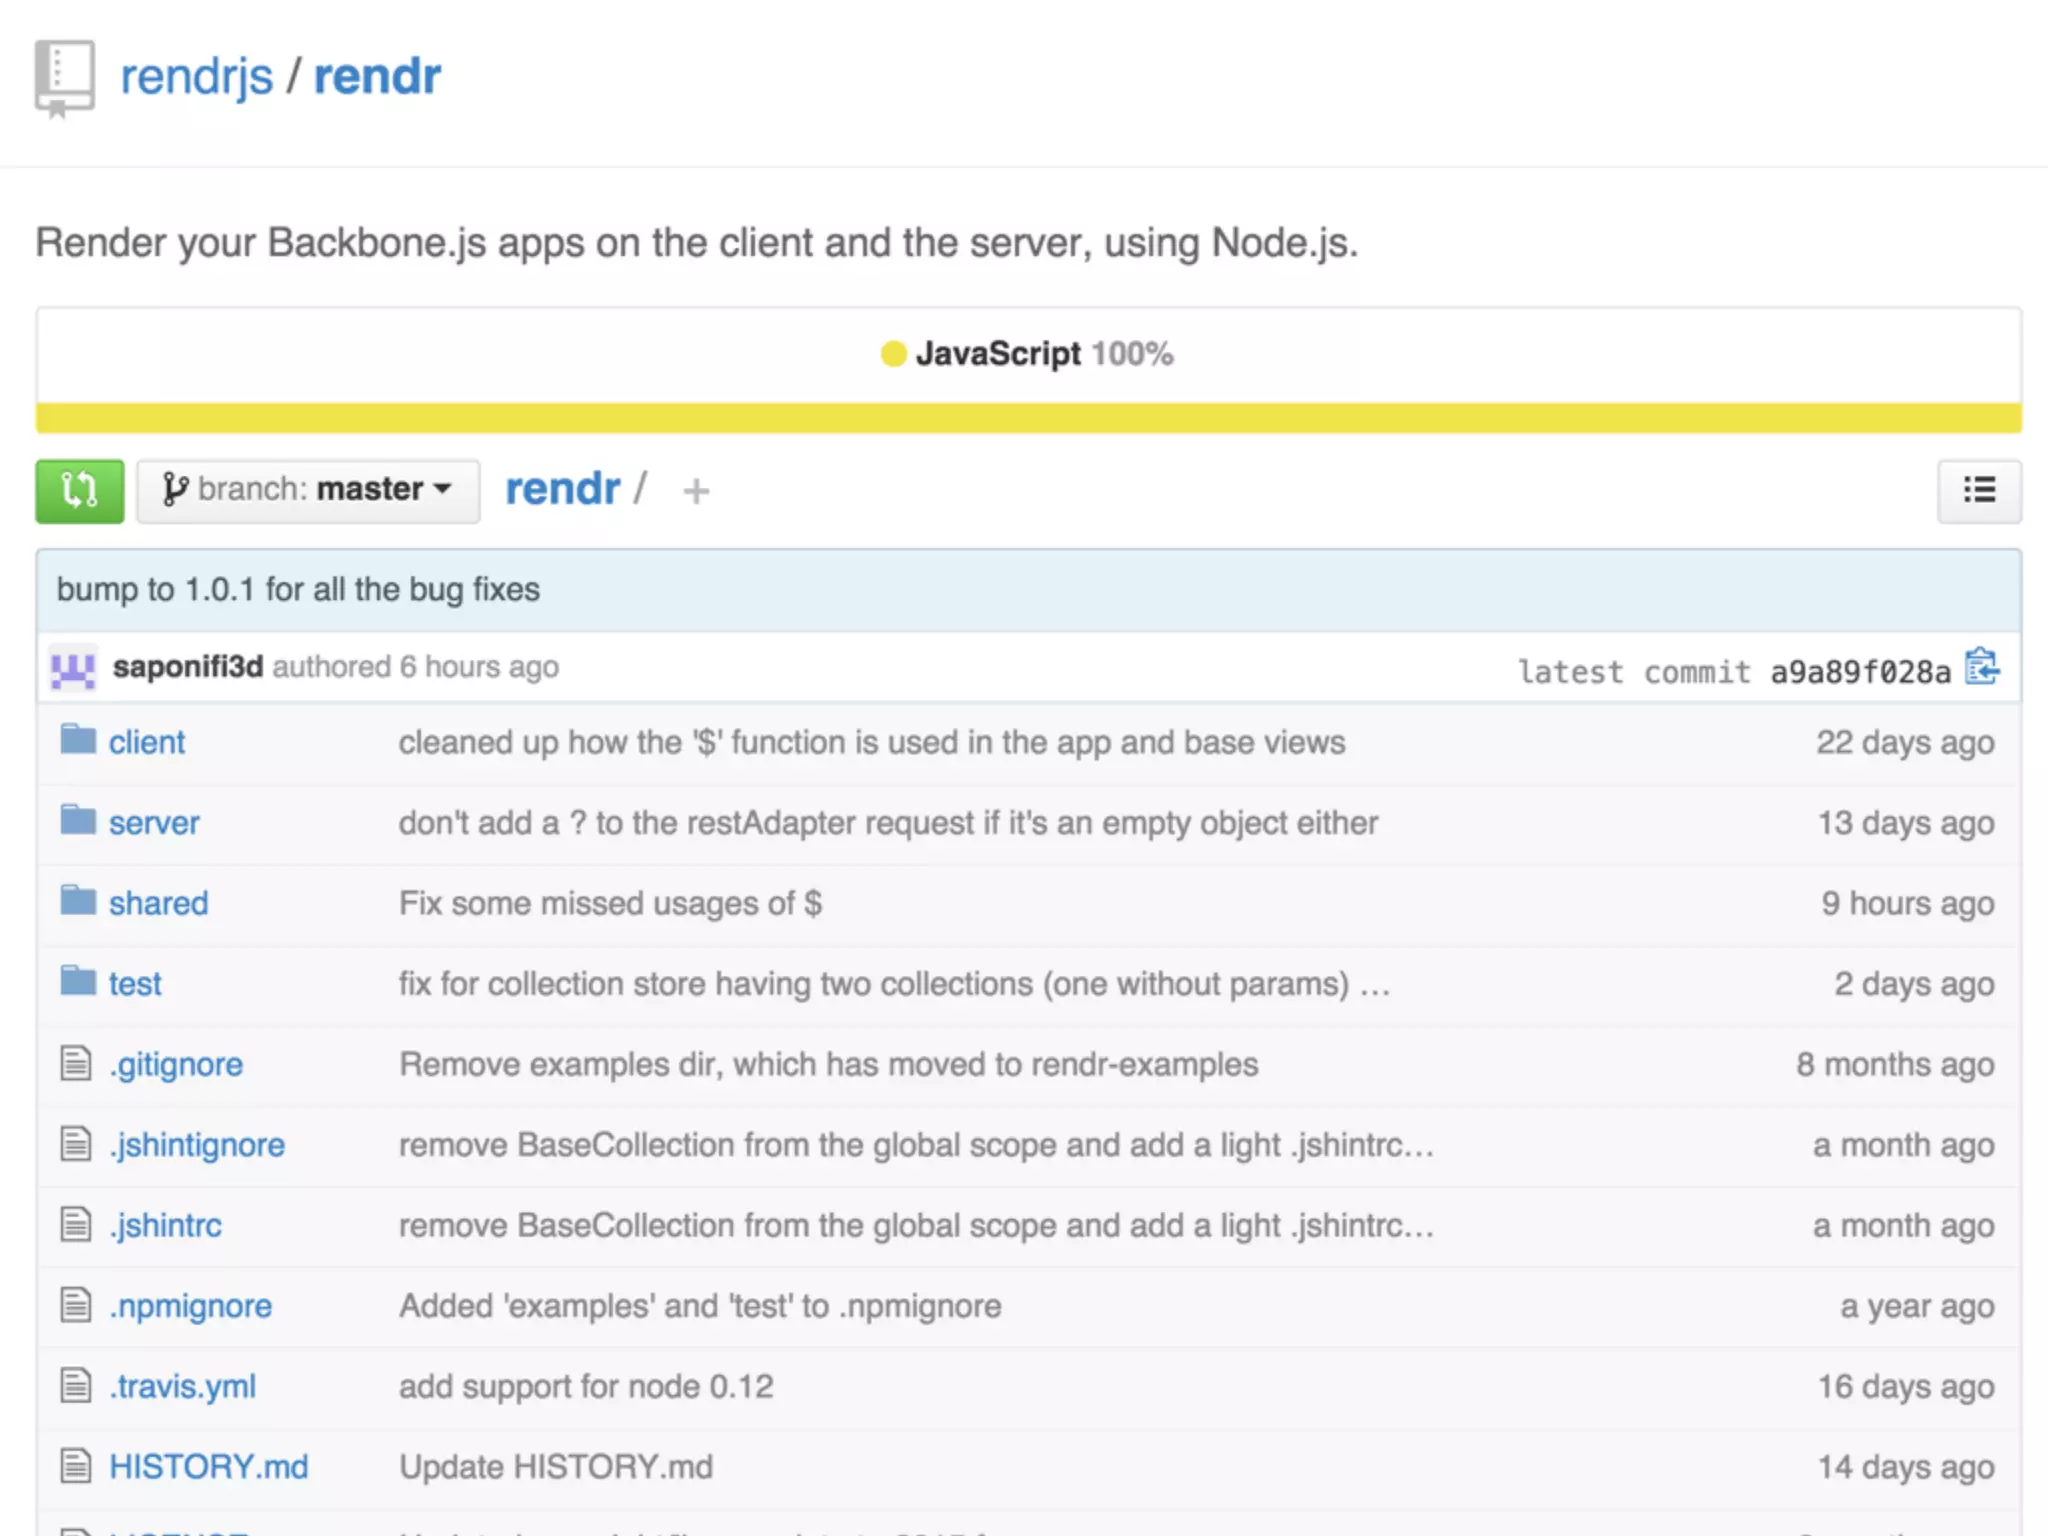2048x1536 pixels.
Task: Click the yellow language bar
Action: click(x=1029, y=418)
